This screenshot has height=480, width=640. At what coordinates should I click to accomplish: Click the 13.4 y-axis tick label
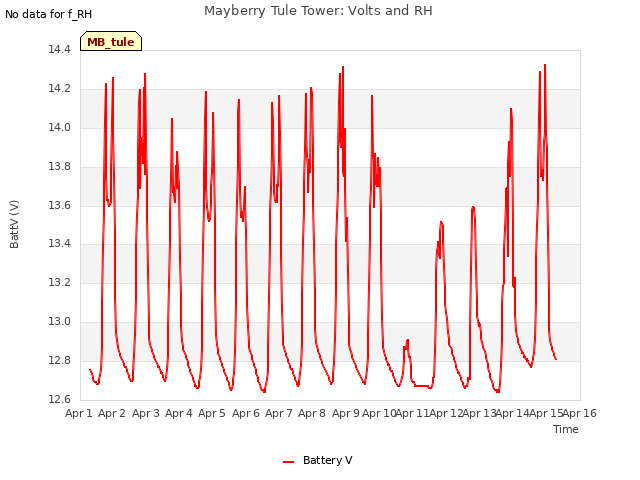pyautogui.click(x=59, y=244)
